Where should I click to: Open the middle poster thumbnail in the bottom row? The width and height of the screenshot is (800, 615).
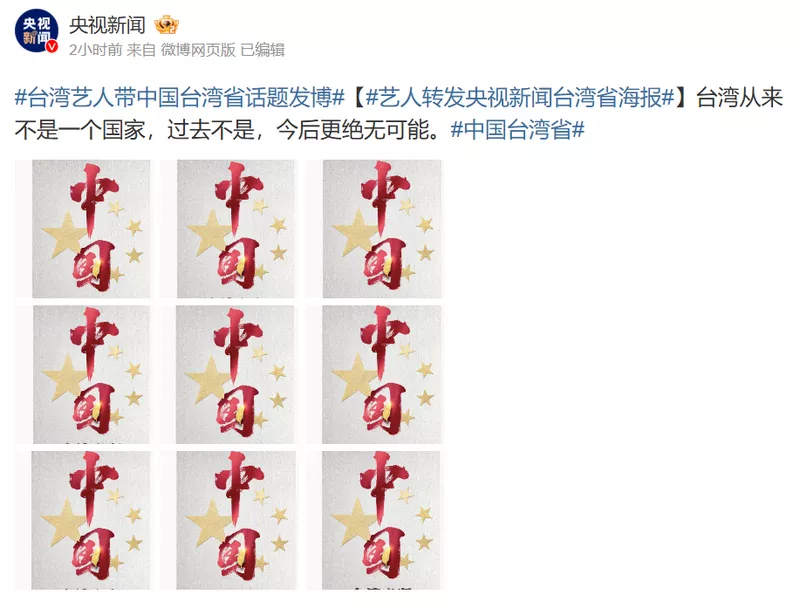[x=228, y=520]
